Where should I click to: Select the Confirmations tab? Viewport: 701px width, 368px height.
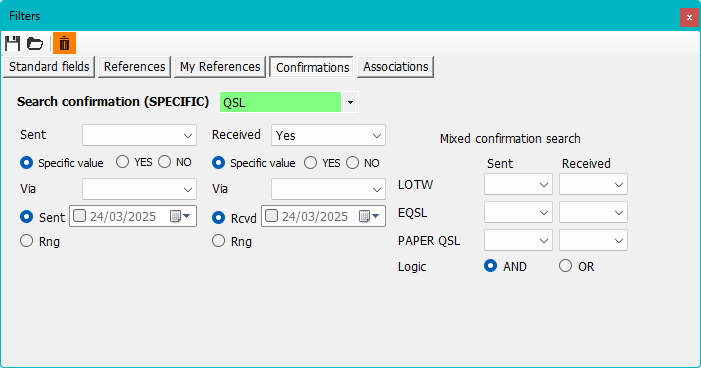coord(312,67)
